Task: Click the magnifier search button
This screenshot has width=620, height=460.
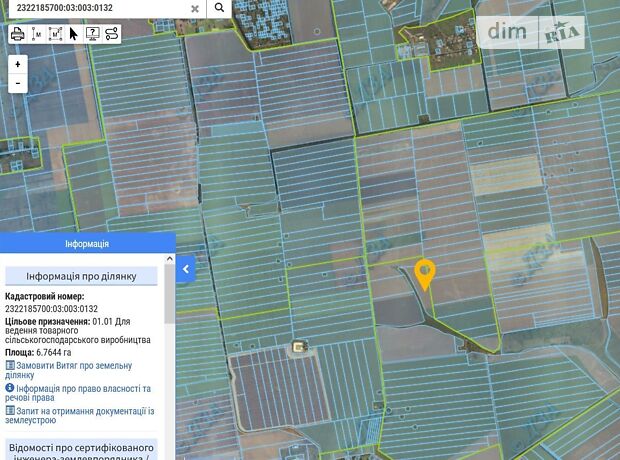Action: click(219, 8)
